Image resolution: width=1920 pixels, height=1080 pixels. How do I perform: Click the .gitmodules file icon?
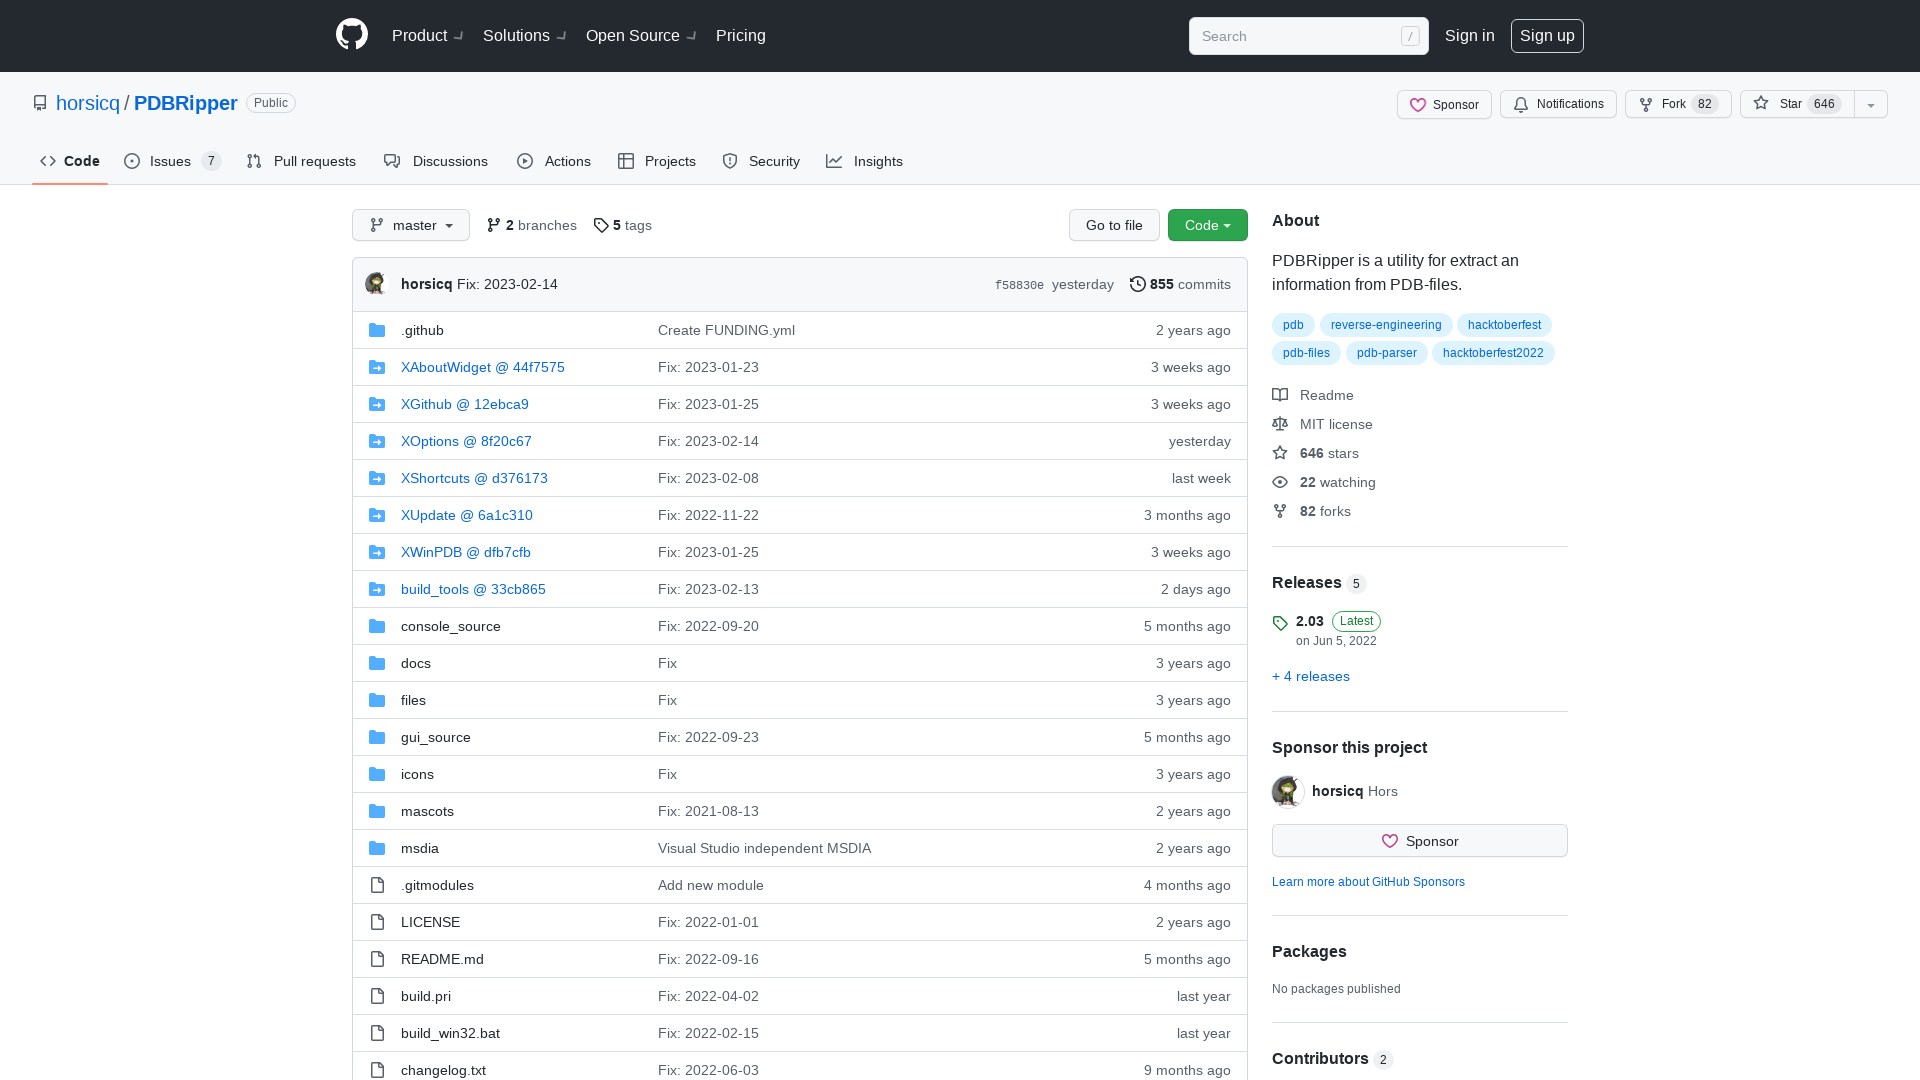[x=377, y=885]
